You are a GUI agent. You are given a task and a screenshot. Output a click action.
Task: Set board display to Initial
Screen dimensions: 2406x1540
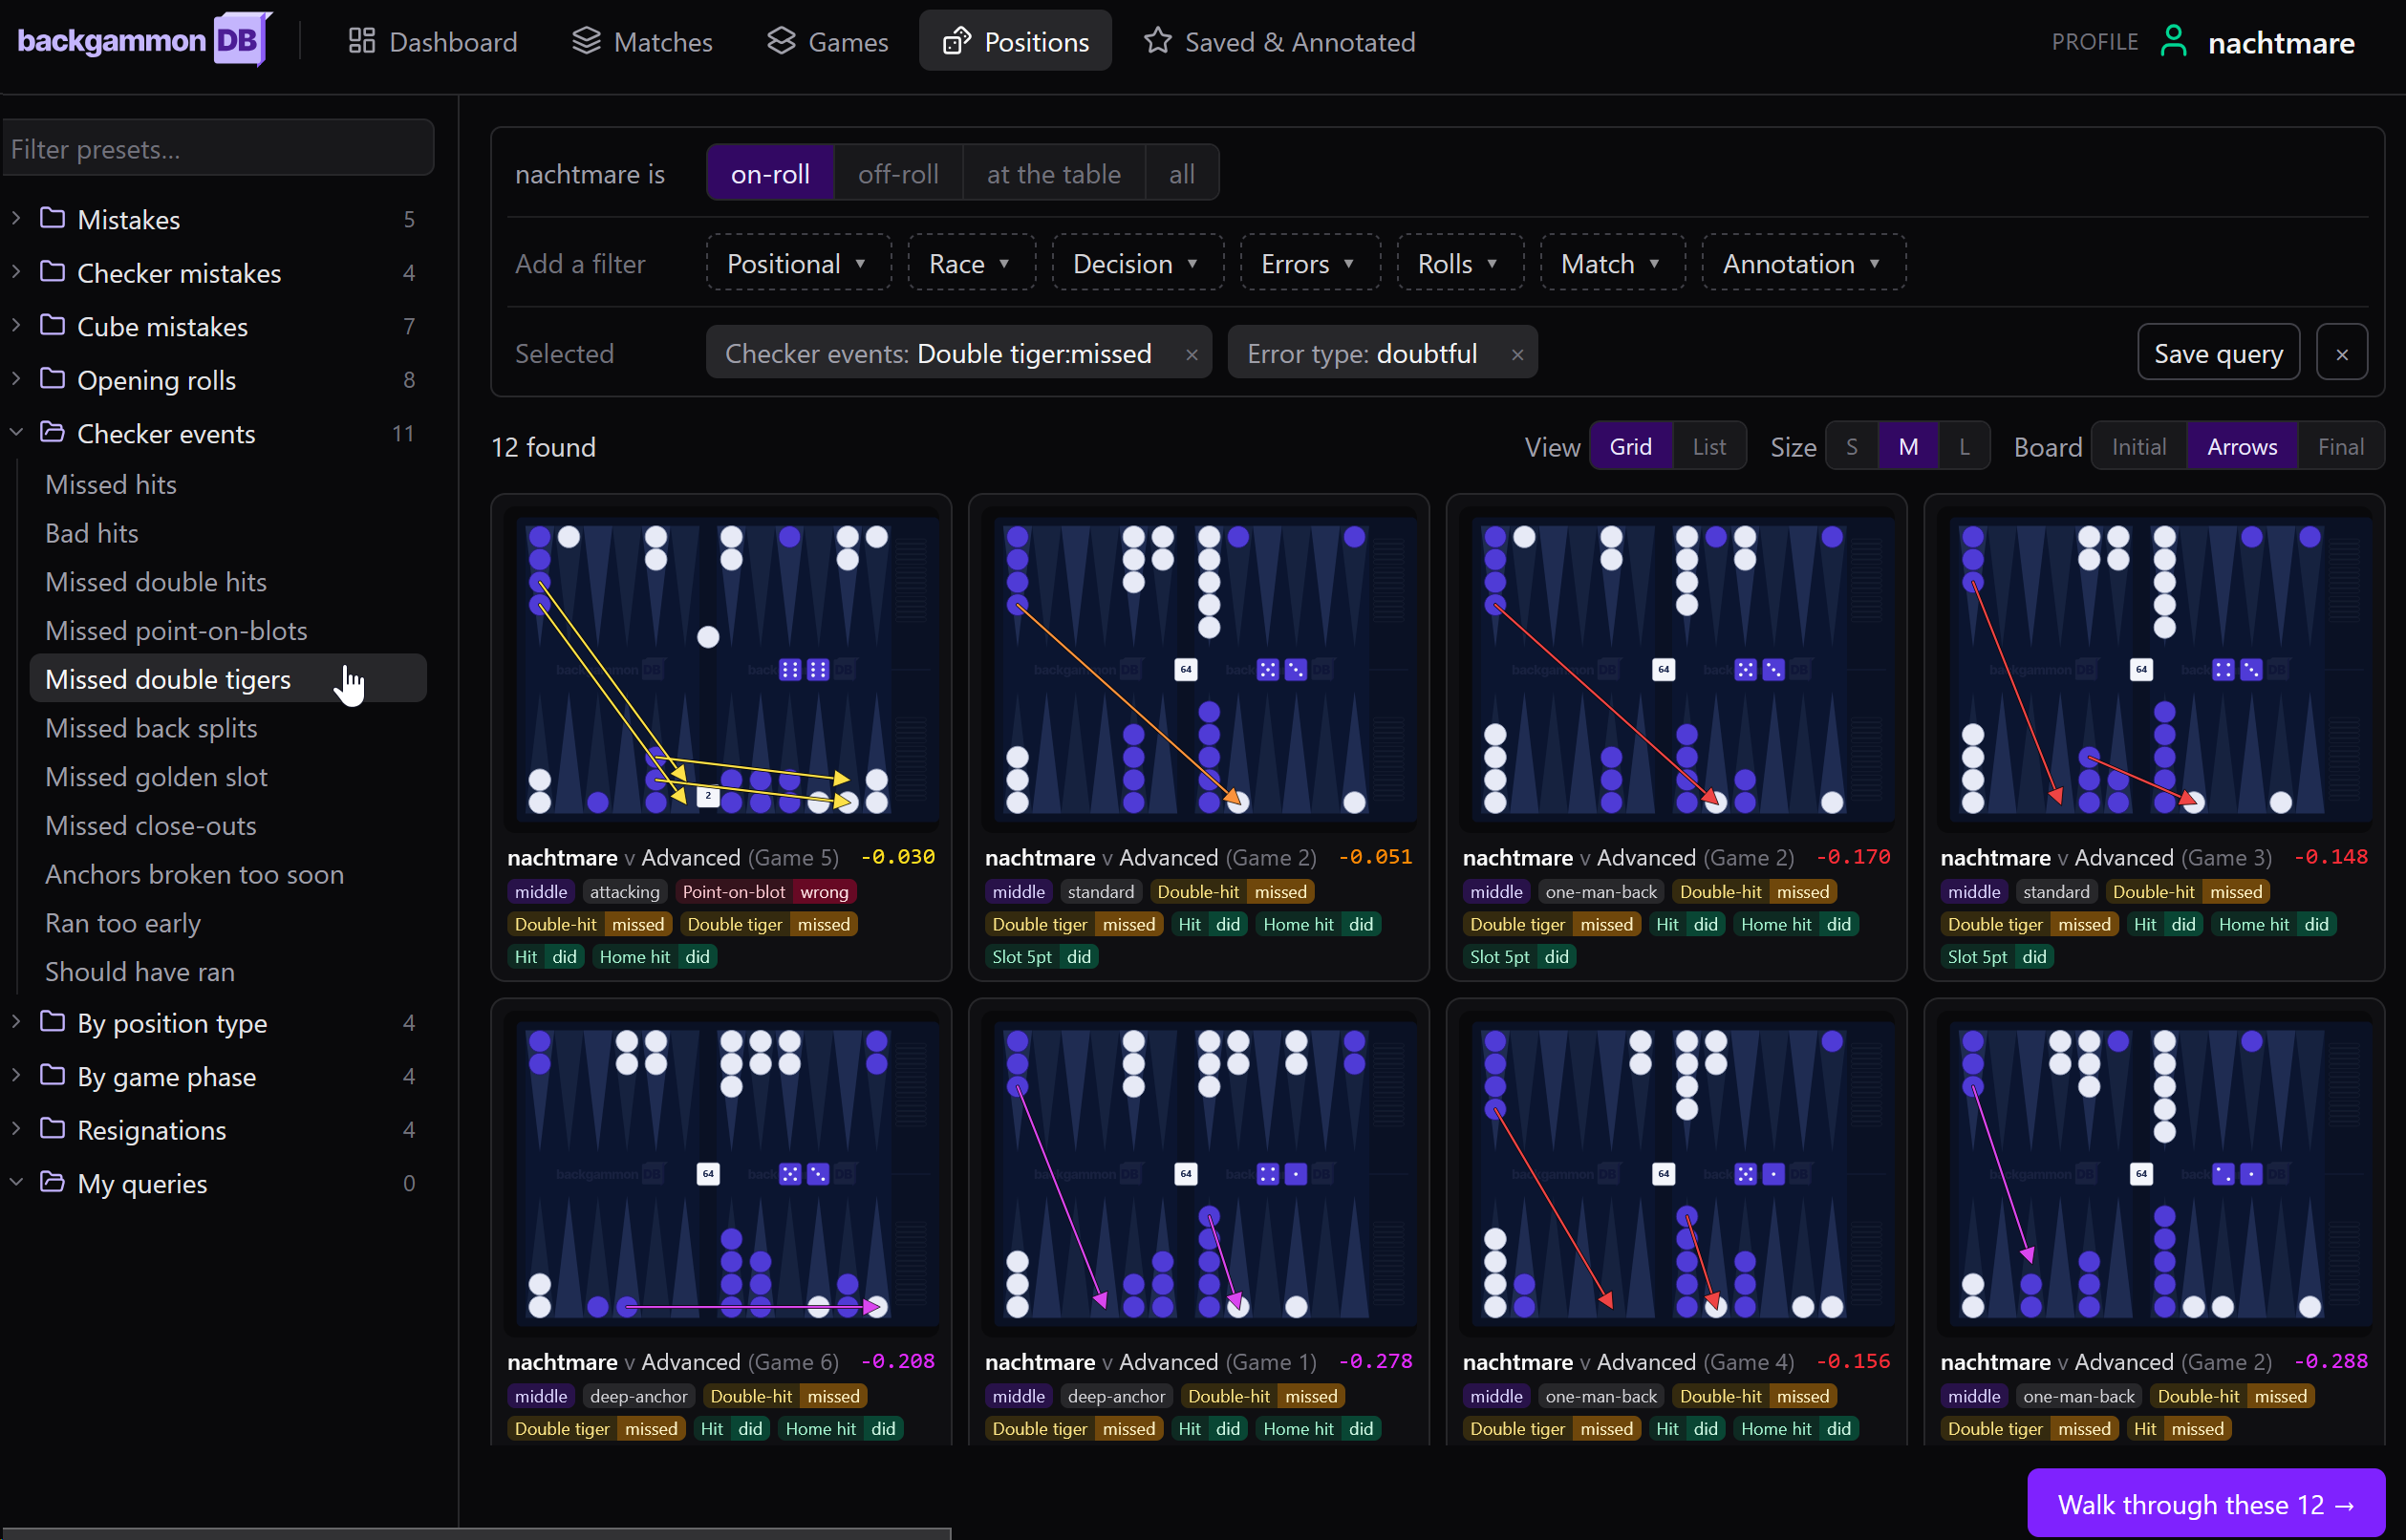[2138, 446]
